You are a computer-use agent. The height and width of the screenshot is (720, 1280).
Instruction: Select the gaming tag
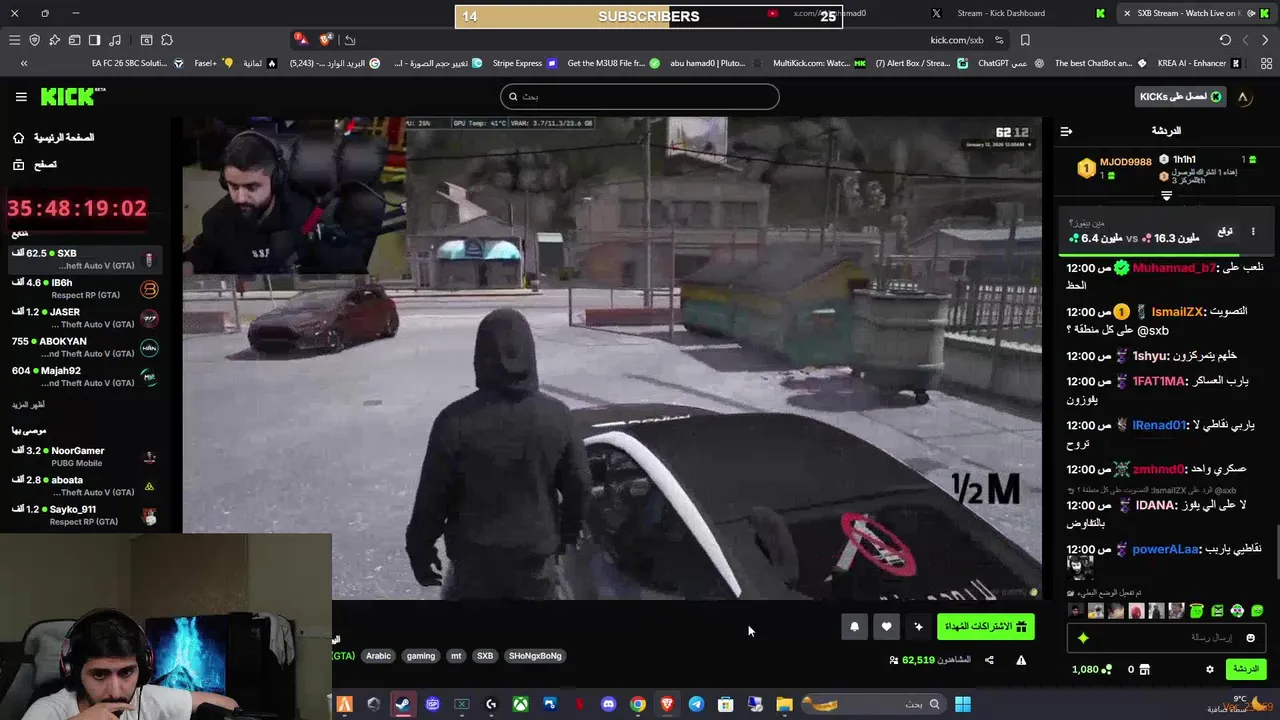(421, 656)
